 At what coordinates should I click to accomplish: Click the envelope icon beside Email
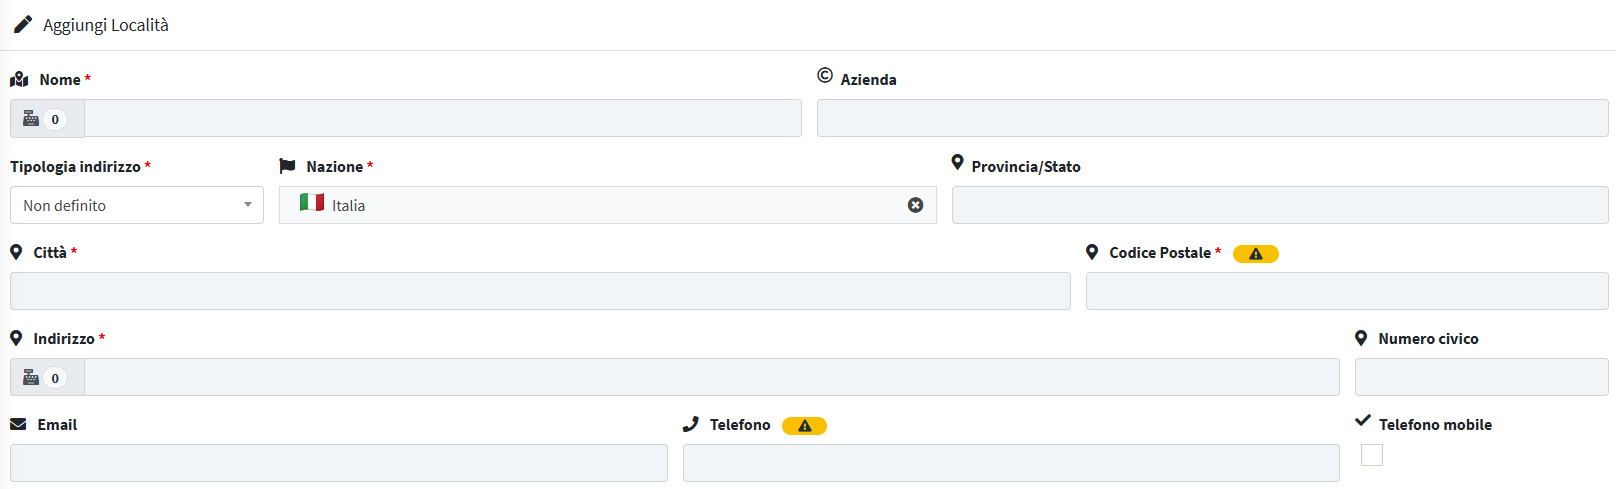[x=18, y=424]
